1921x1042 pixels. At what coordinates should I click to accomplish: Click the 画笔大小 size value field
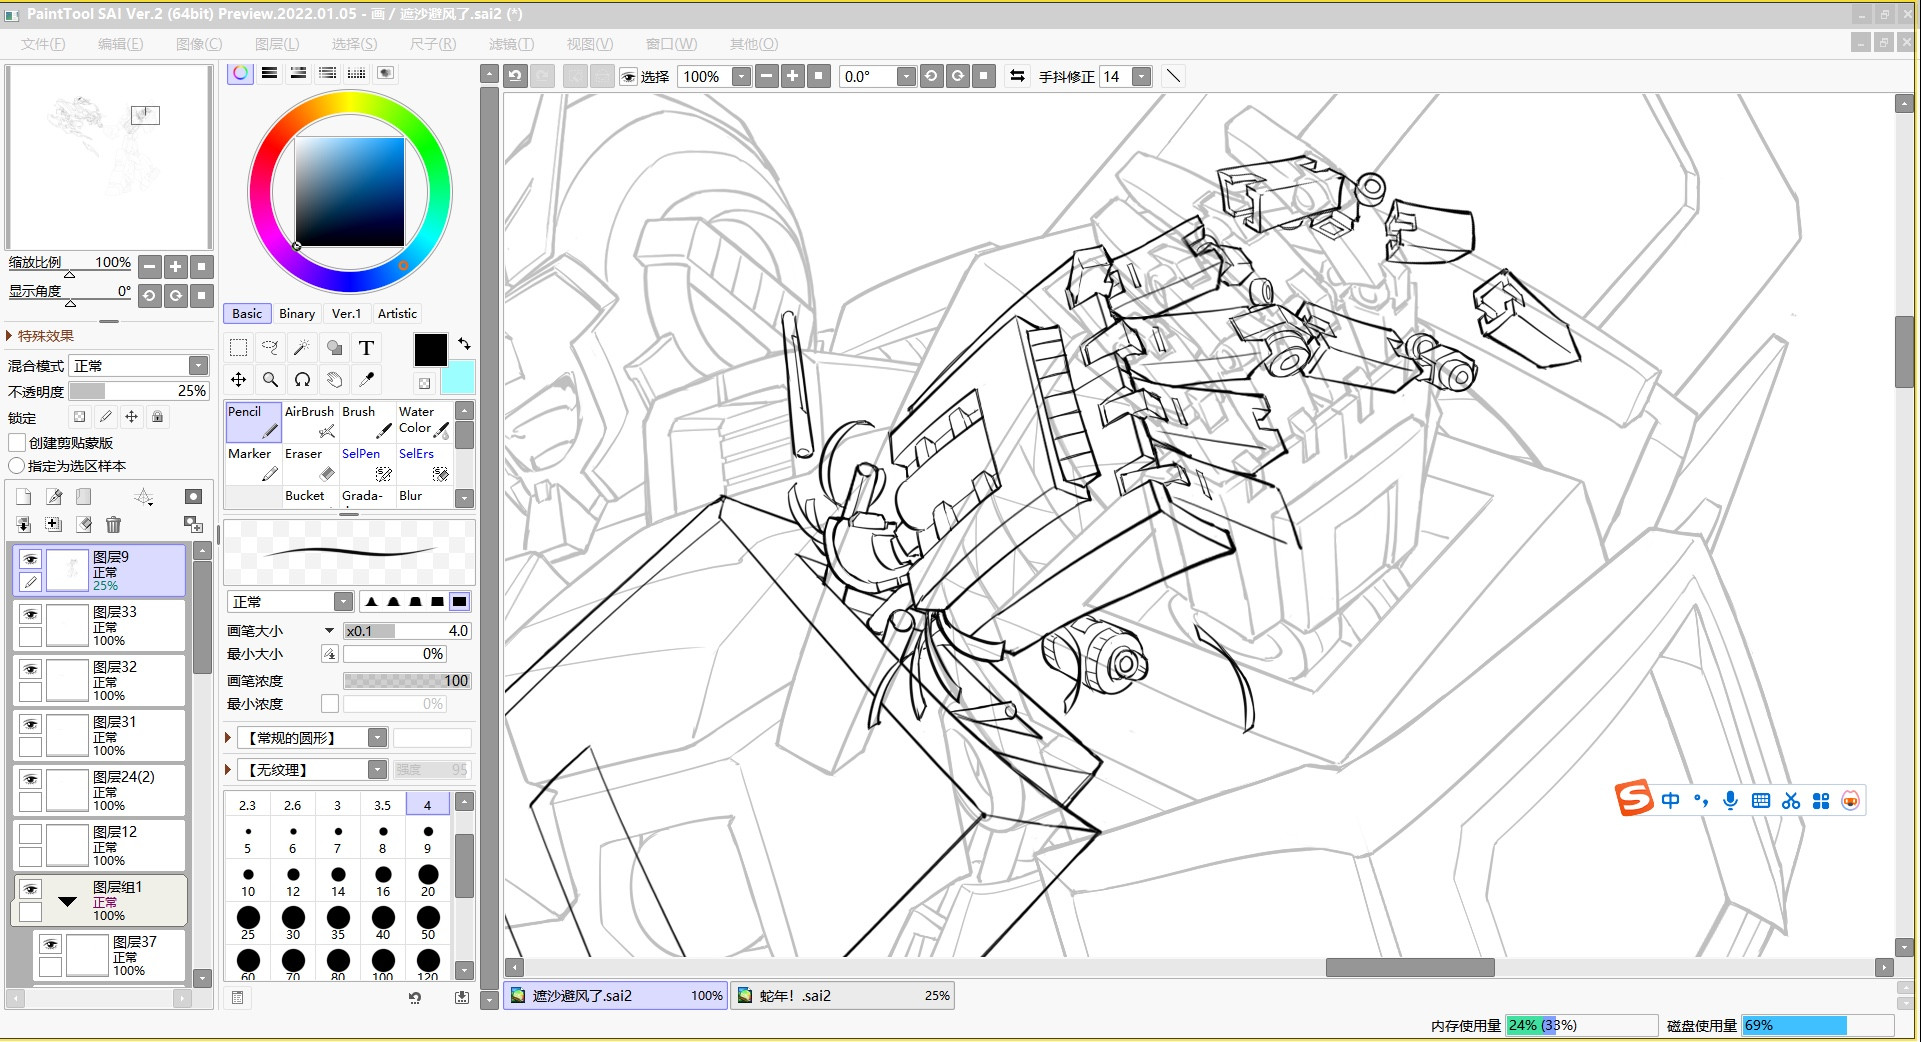(x=407, y=631)
